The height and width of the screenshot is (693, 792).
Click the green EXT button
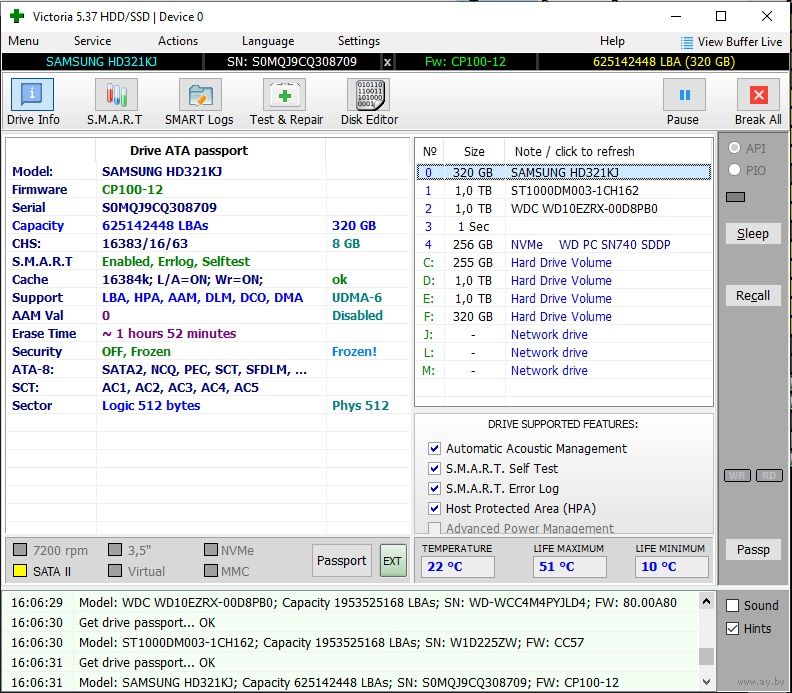pyautogui.click(x=392, y=561)
